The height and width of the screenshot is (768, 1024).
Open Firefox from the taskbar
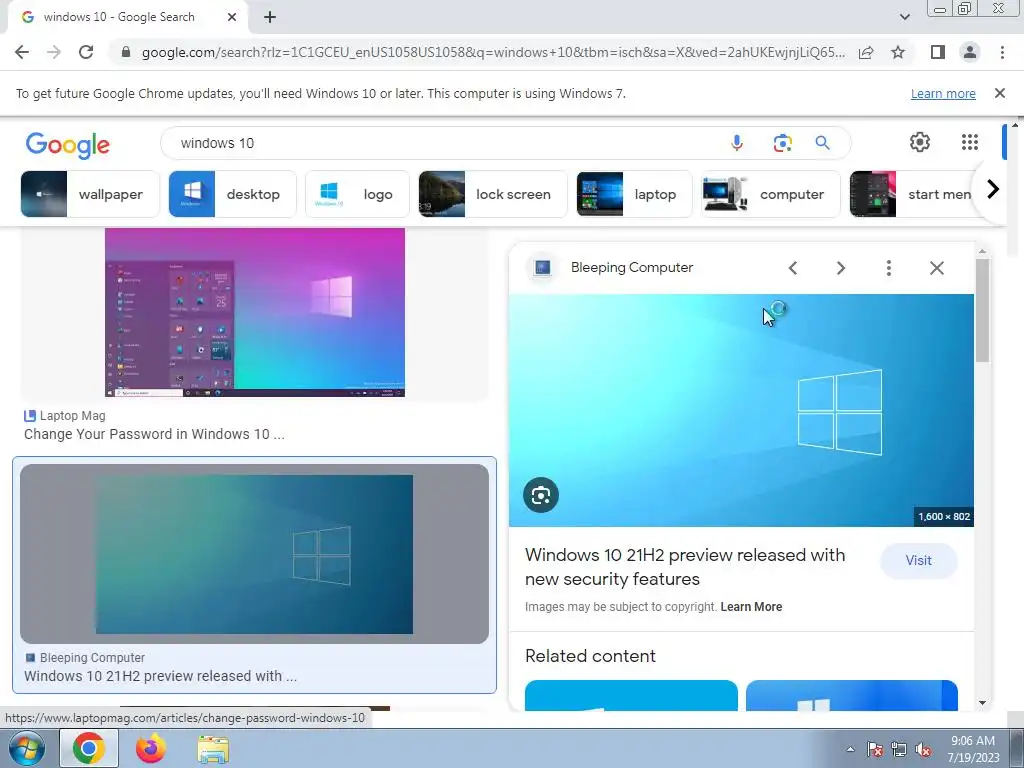coord(151,748)
